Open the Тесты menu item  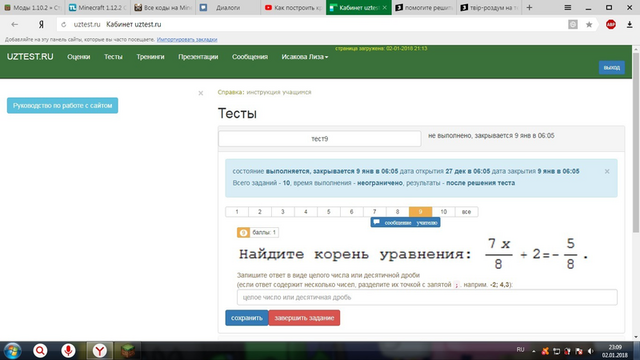click(113, 57)
